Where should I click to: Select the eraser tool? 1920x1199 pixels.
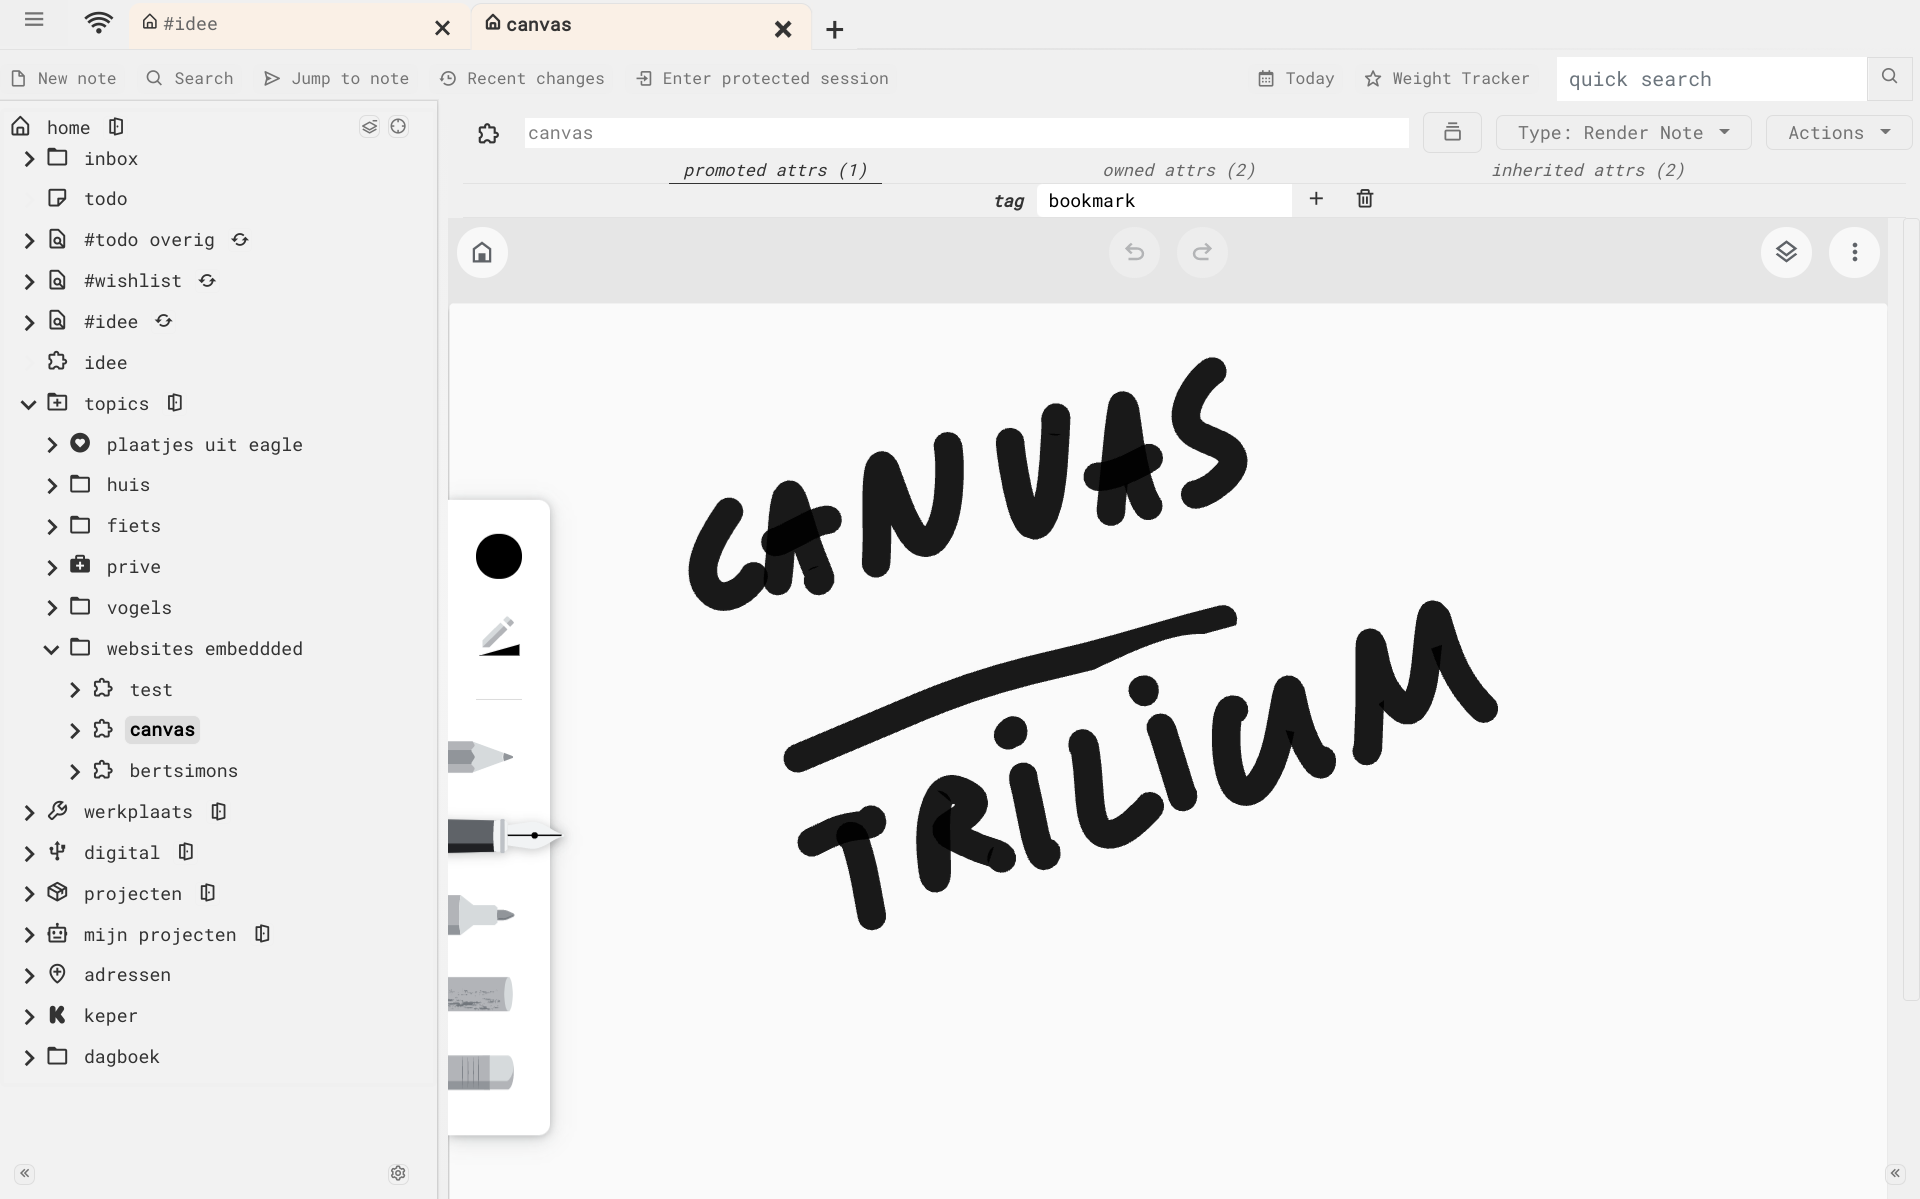point(481,1072)
